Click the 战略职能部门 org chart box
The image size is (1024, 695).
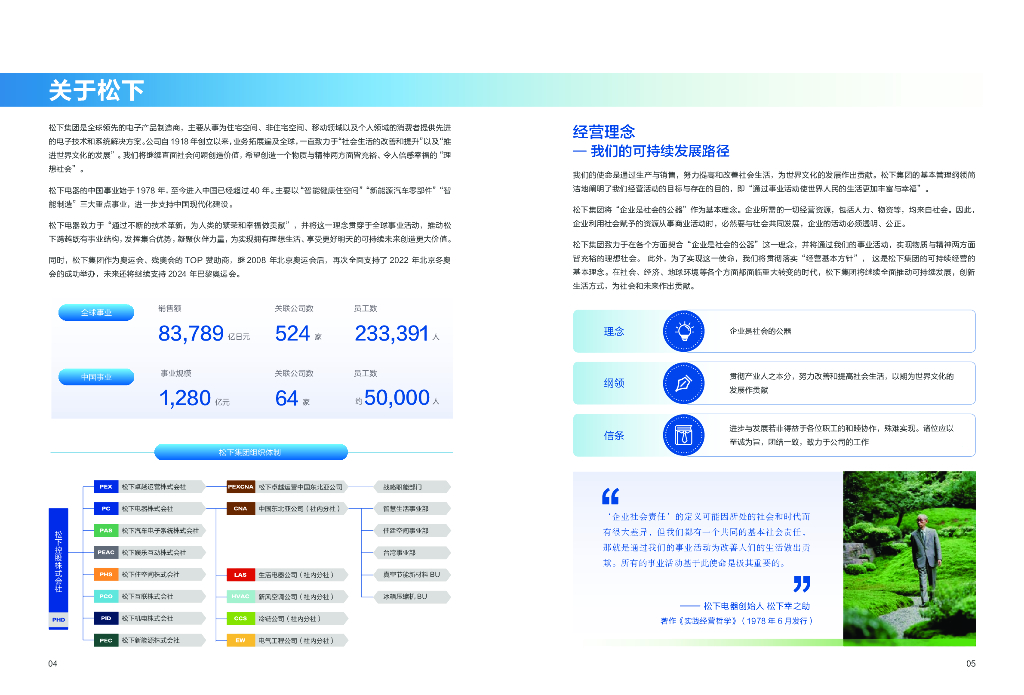[412, 487]
